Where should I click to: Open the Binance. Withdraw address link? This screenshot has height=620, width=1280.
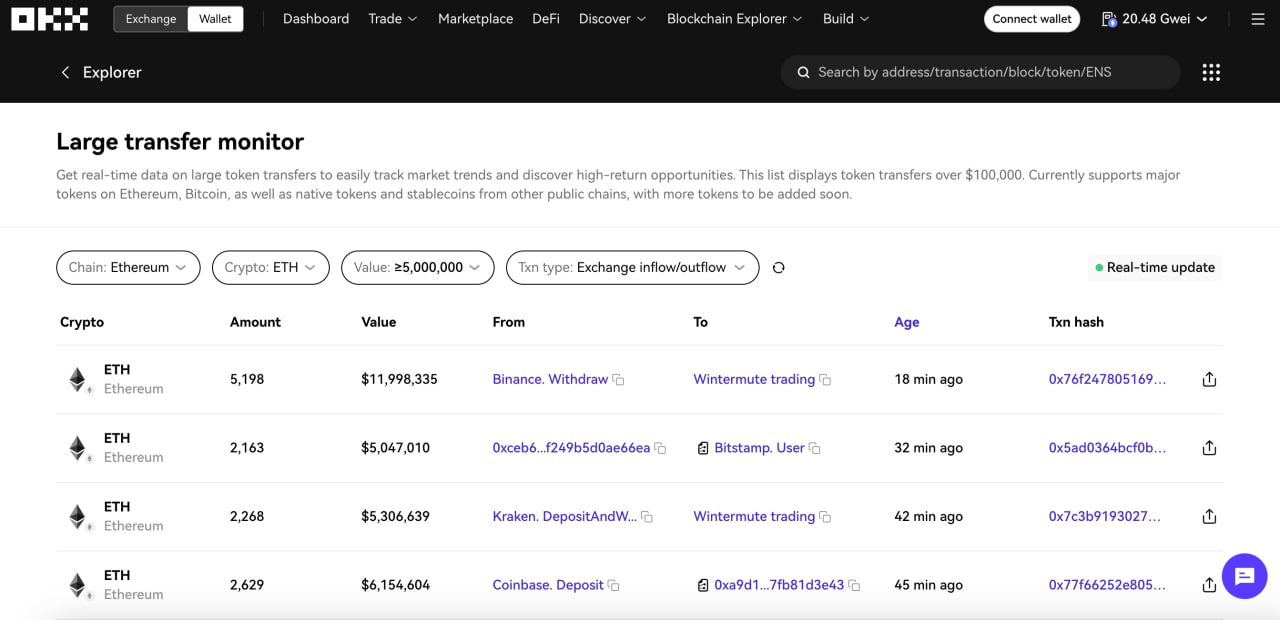(550, 379)
